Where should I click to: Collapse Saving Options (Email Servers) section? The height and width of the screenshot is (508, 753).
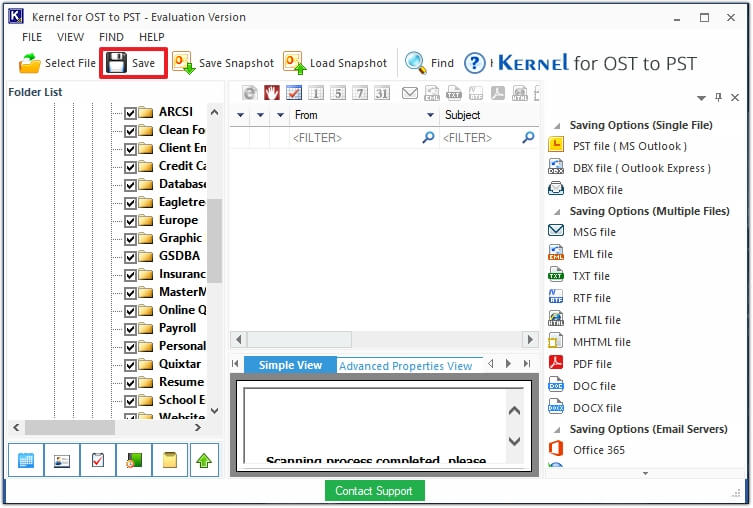[x=557, y=430]
